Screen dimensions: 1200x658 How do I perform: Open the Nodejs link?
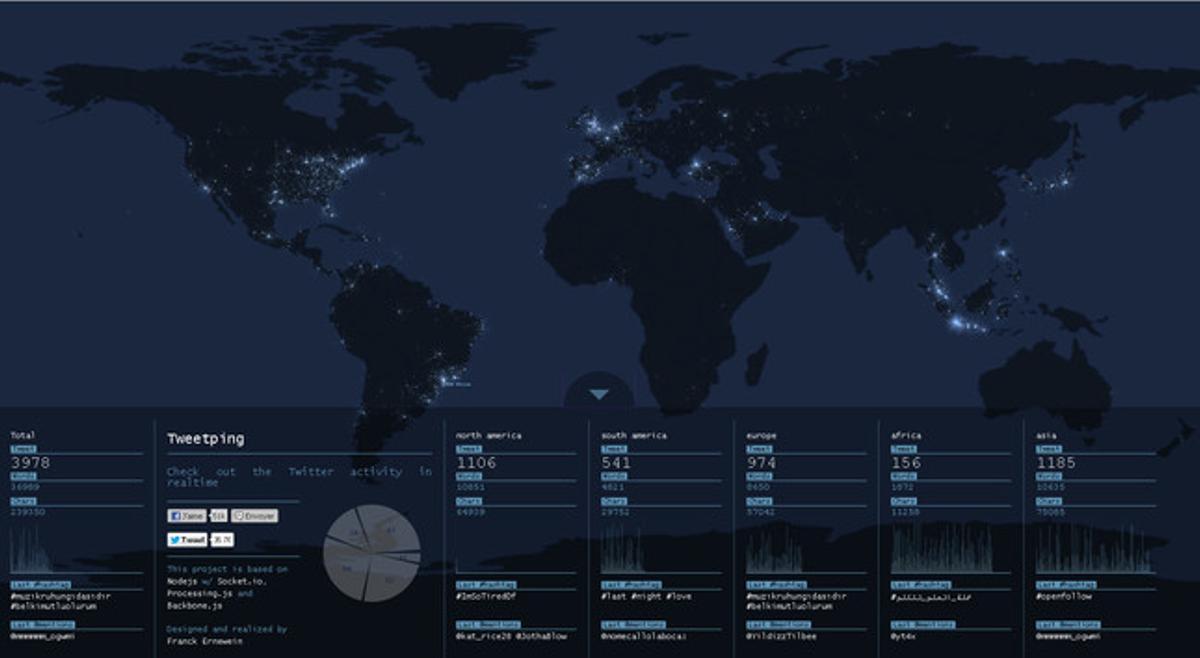pos(182,581)
